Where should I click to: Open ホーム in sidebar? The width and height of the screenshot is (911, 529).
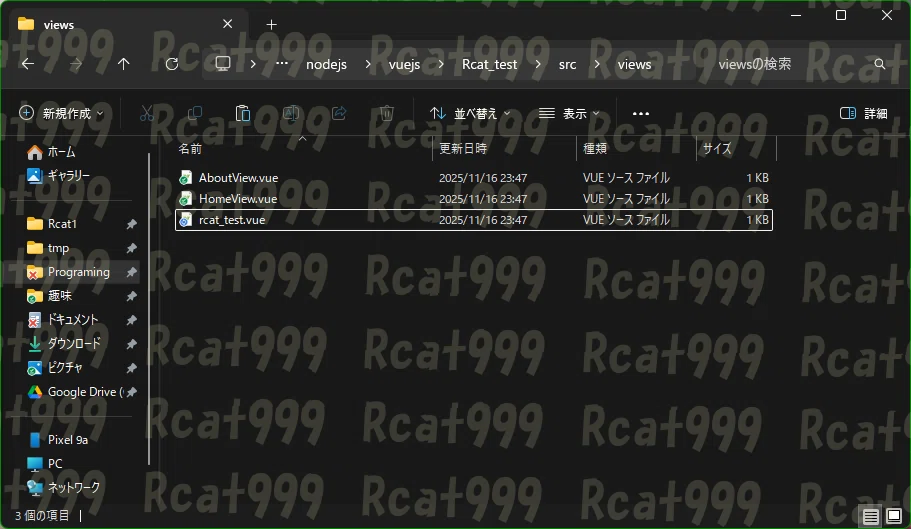(x=51, y=152)
